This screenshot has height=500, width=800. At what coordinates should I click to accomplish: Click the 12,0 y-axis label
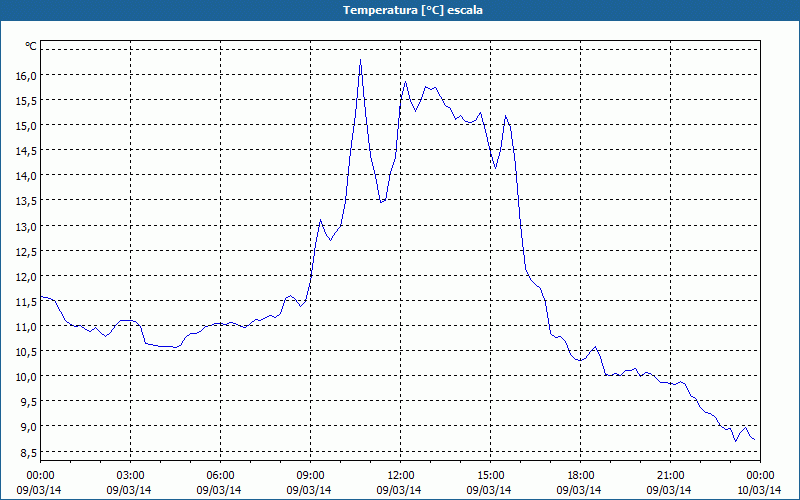27,276
